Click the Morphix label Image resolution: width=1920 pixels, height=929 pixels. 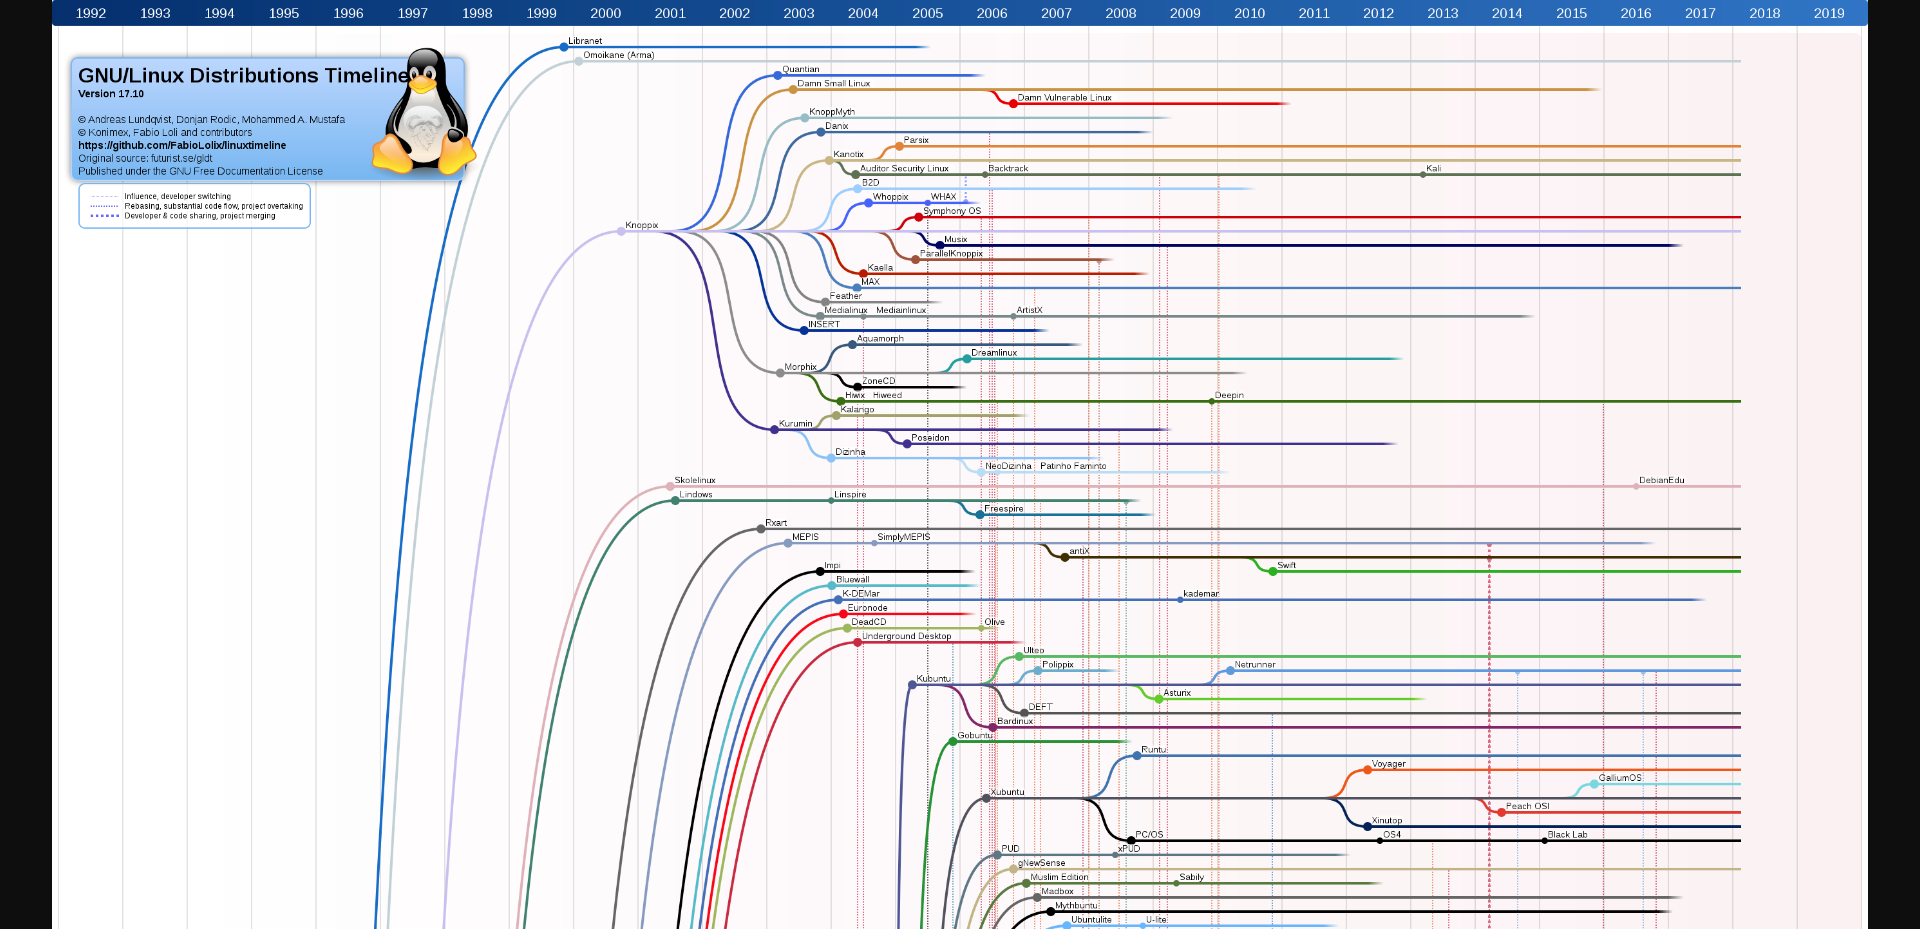pos(801,367)
